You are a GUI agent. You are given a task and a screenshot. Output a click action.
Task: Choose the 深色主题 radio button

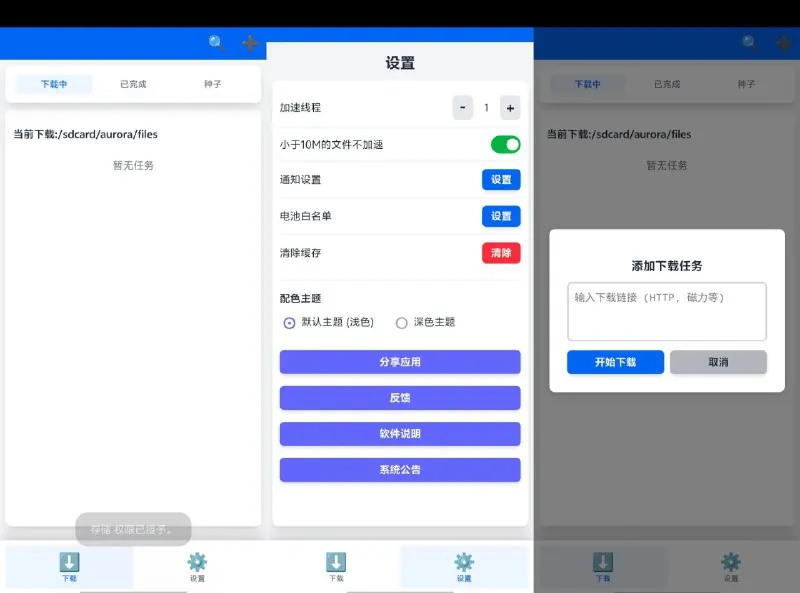(x=400, y=323)
